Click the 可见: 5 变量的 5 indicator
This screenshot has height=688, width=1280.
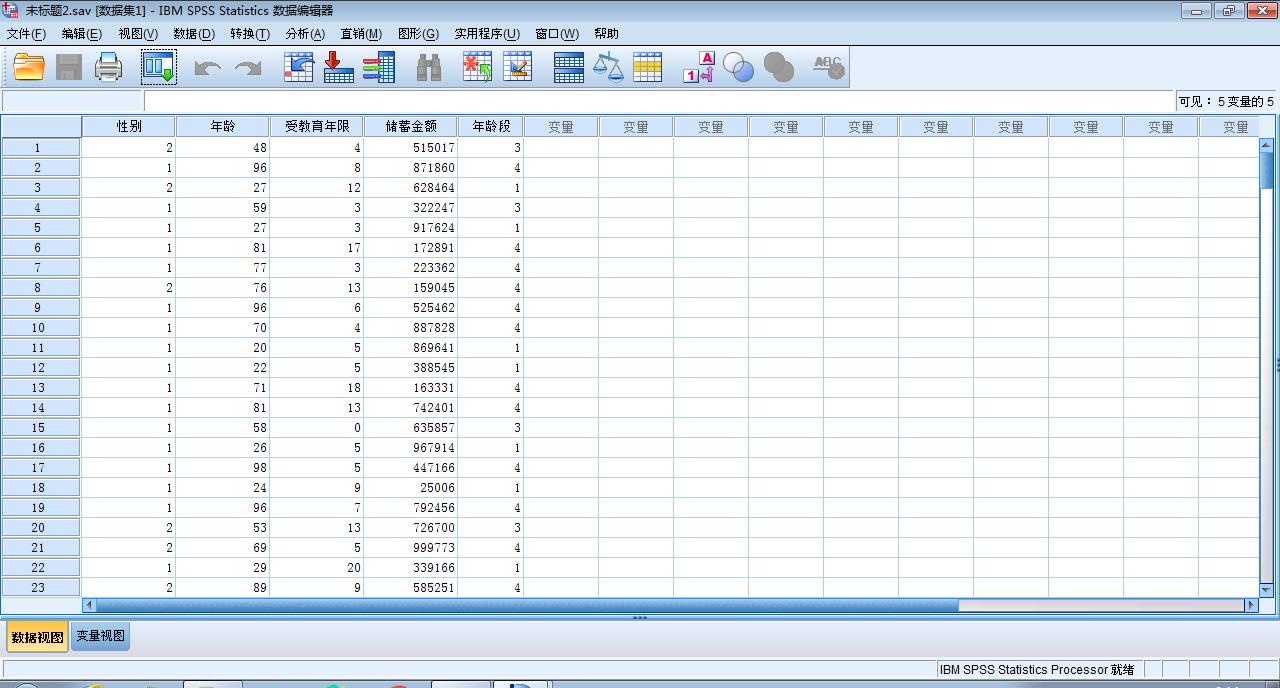1226,101
